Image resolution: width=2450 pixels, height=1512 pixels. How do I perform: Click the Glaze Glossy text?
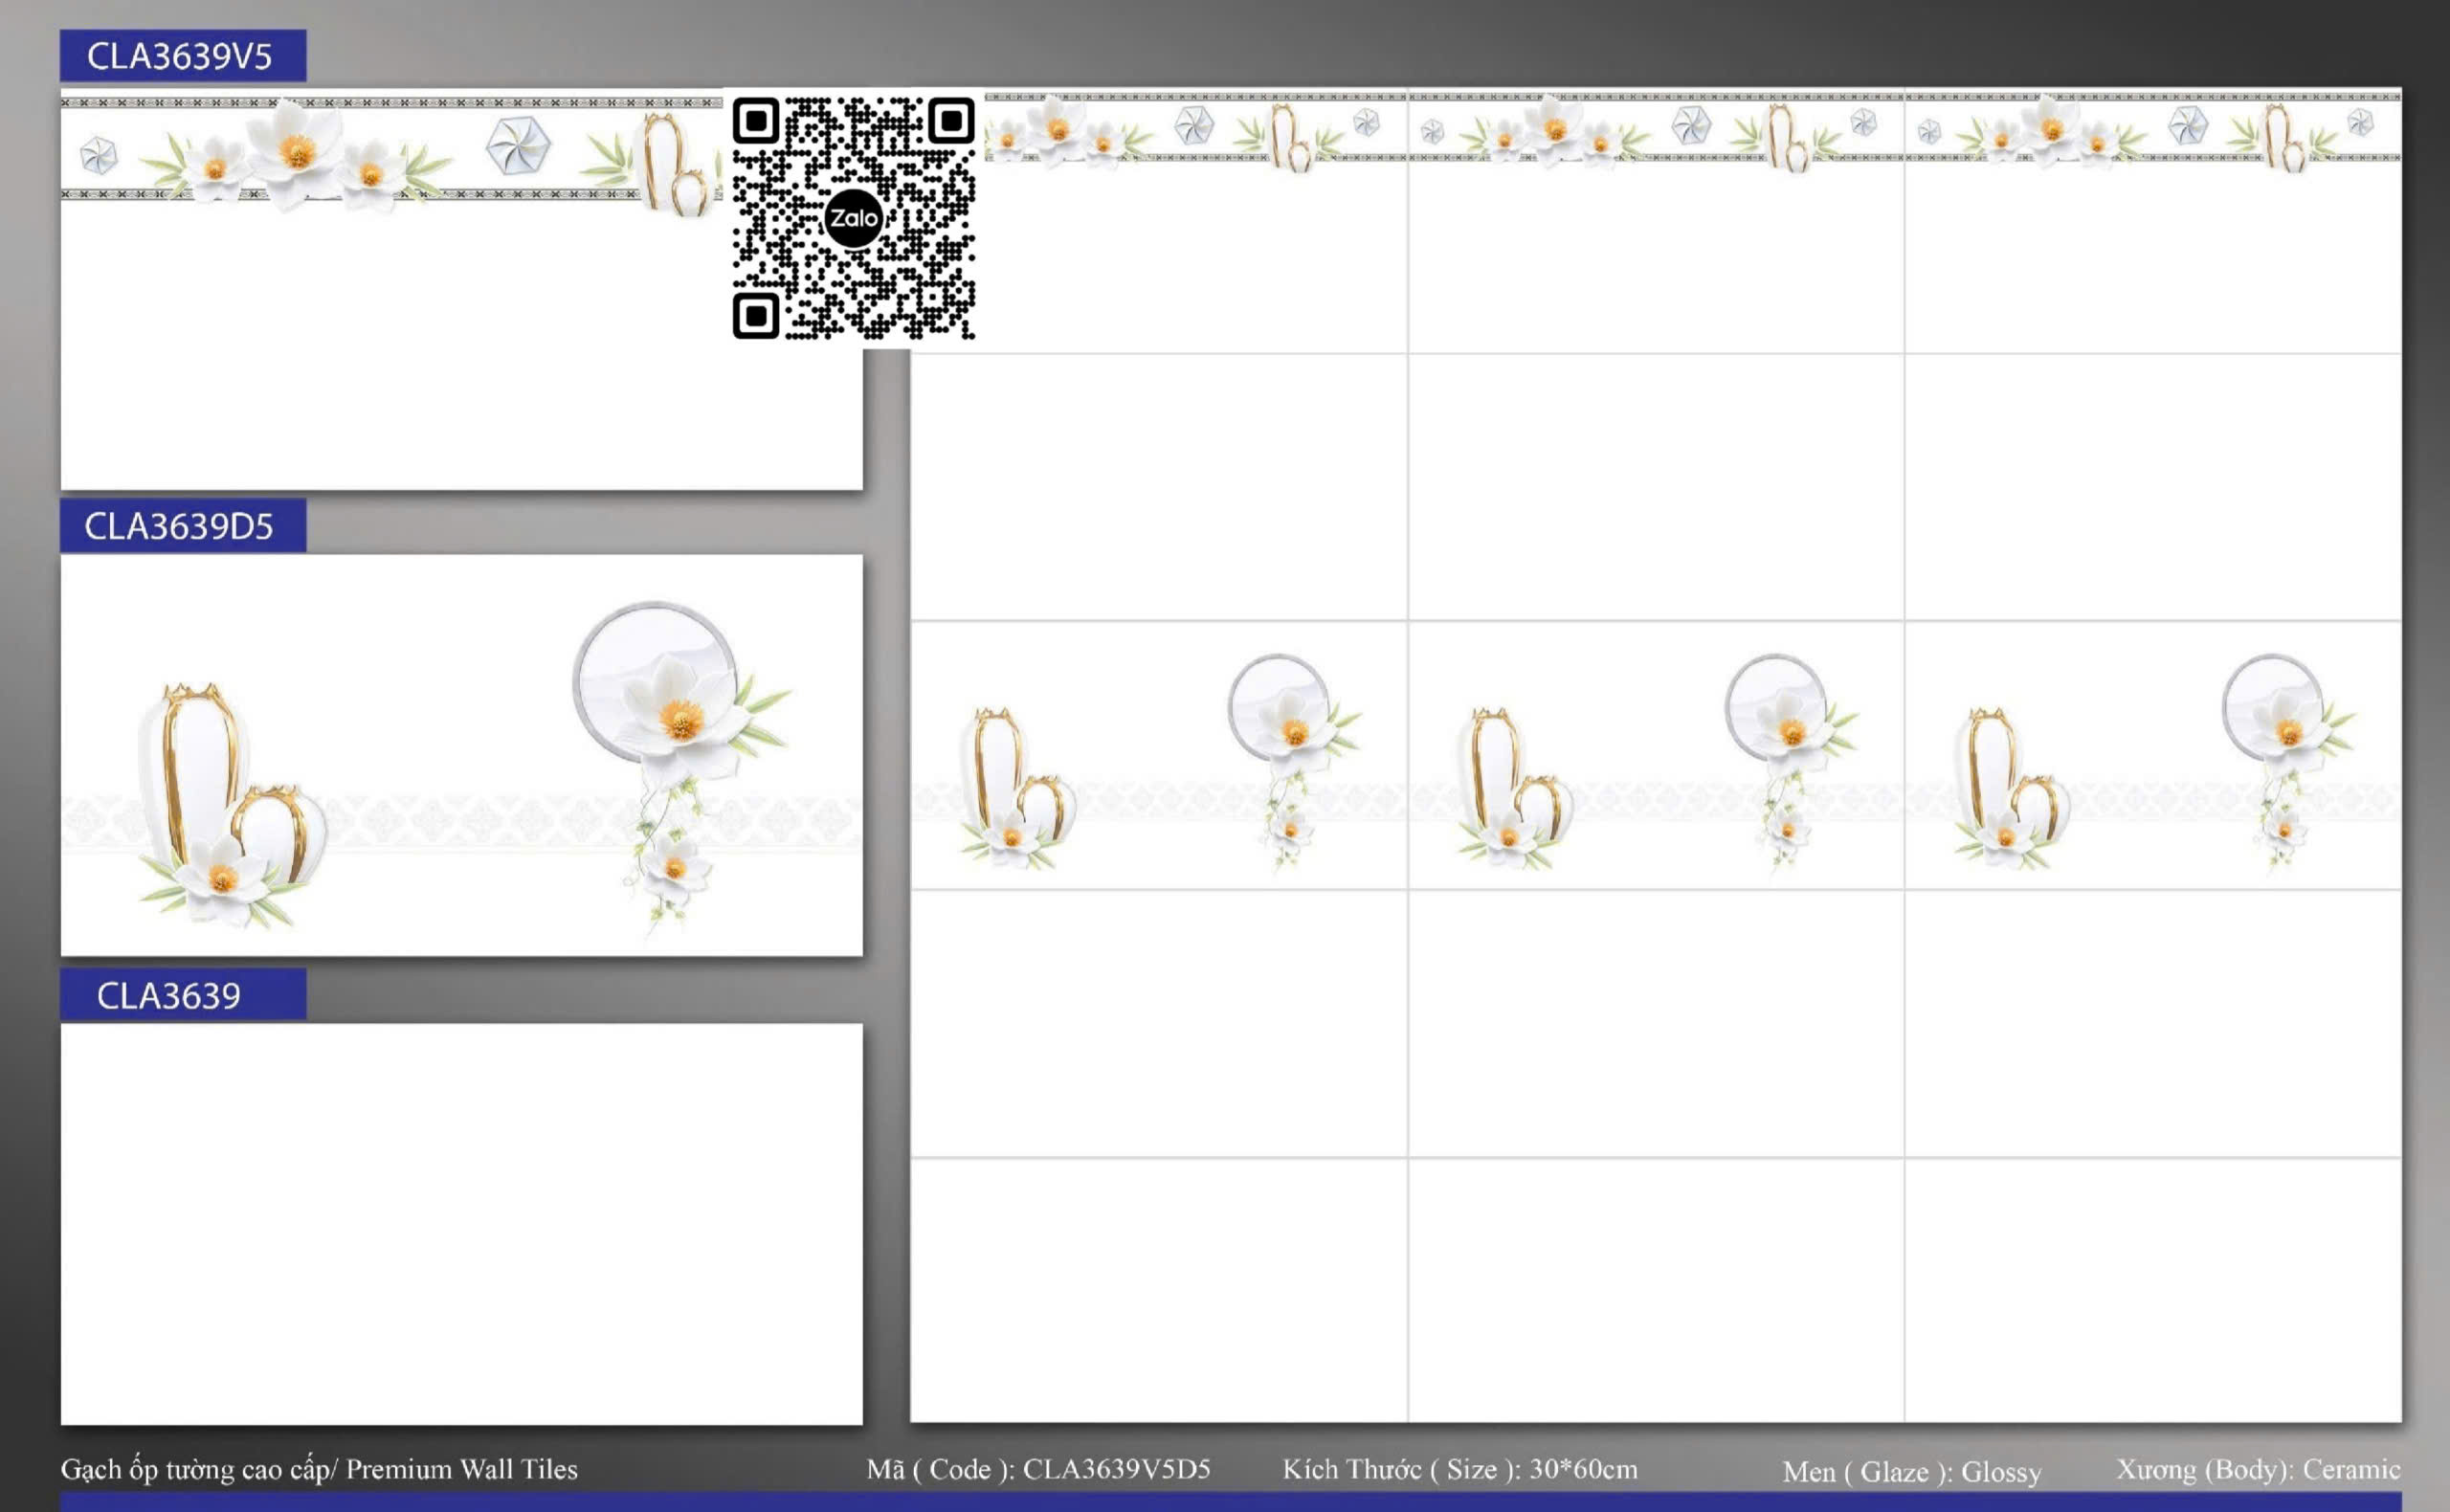click(1911, 1472)
